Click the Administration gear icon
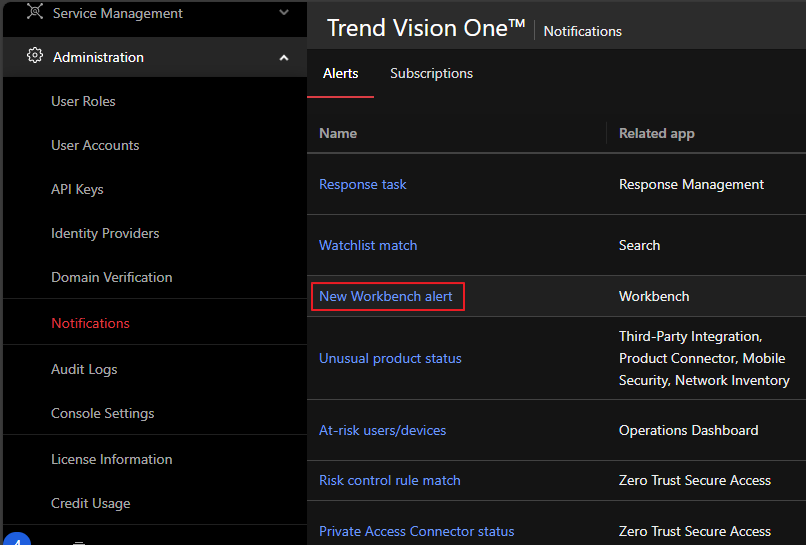This screenshot has width=806, height=545. [35, 57]
